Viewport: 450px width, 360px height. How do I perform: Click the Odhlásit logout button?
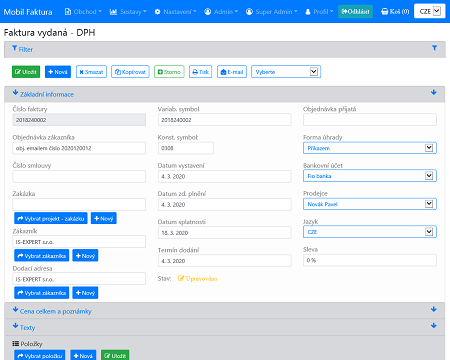pos(355,12)
